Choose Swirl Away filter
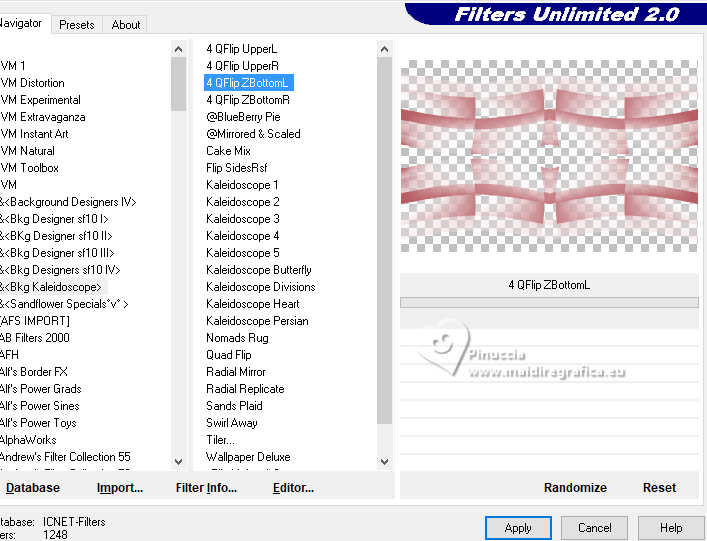Viewport: 707px width, 541px height. 232,423
